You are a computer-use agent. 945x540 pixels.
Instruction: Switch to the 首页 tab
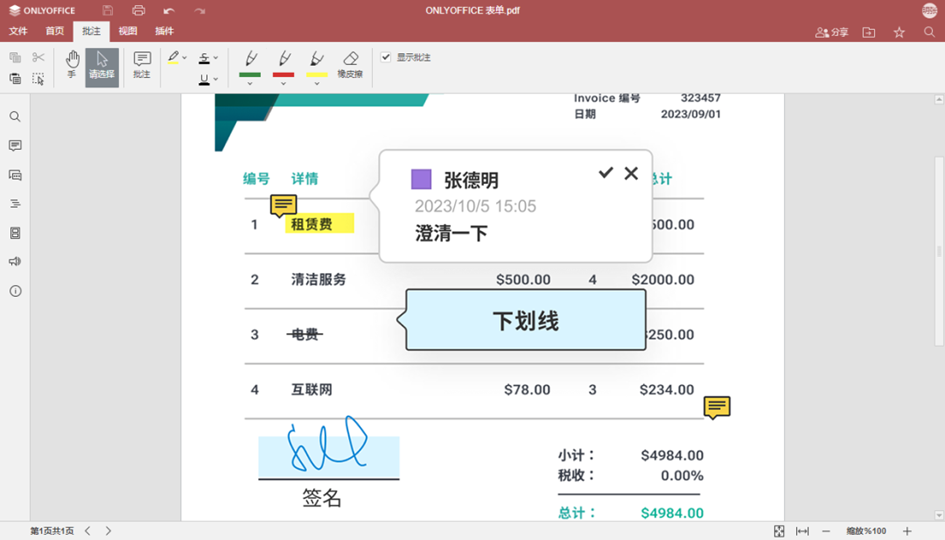pos(55,31)
